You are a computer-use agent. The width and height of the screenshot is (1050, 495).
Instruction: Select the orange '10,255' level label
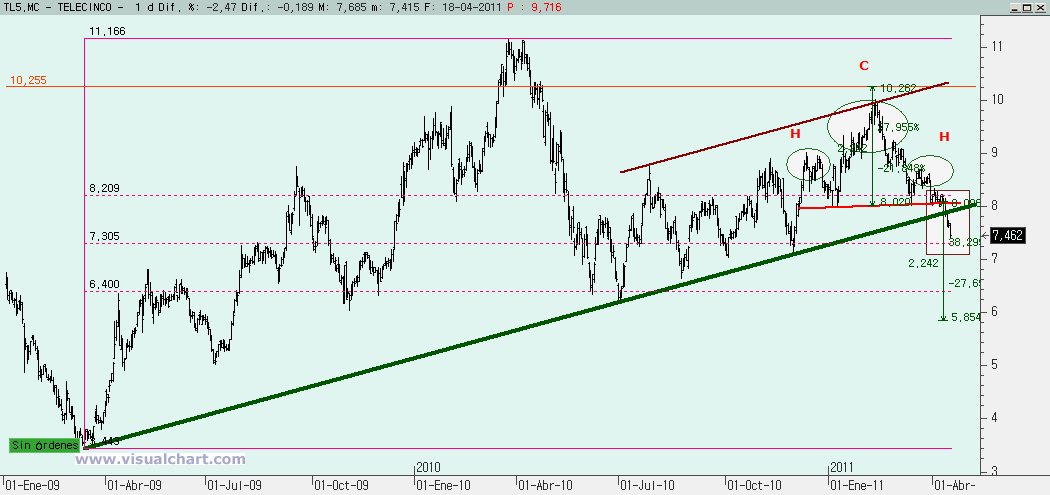(27, 80)
